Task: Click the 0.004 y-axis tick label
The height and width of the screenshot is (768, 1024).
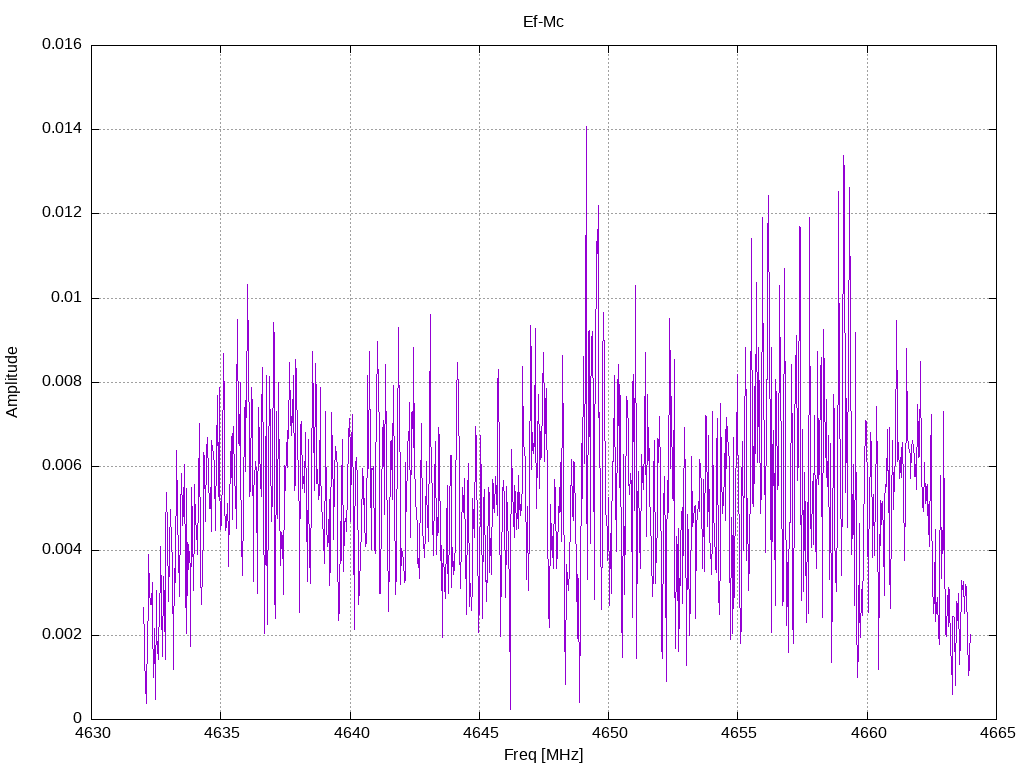Action: (x=62, y=550)
